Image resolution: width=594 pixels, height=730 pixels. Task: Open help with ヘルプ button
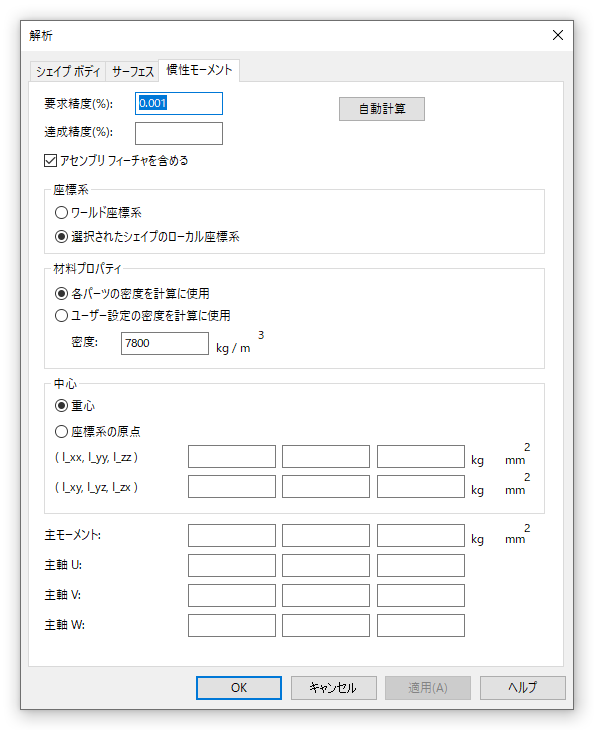tap(523, 688)
